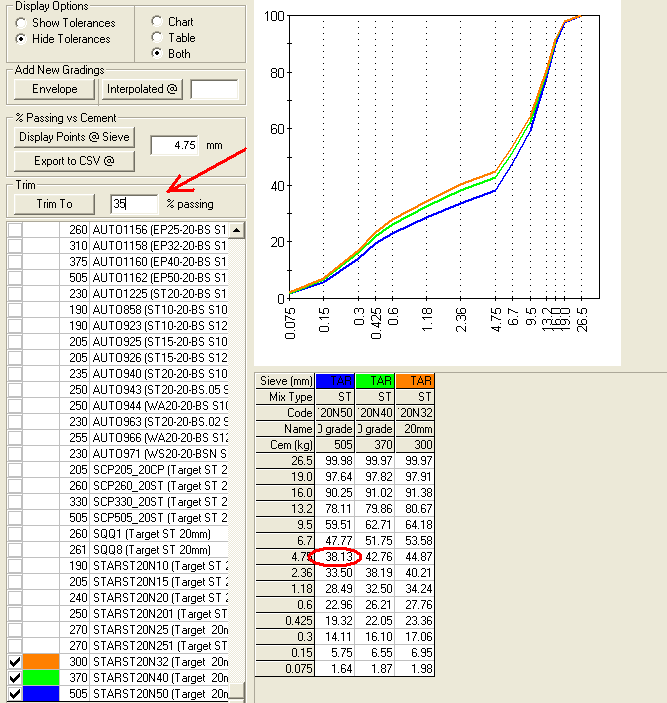Select the Show Tolerances radio button
This screenshot has height=703, width=667.
22,23
